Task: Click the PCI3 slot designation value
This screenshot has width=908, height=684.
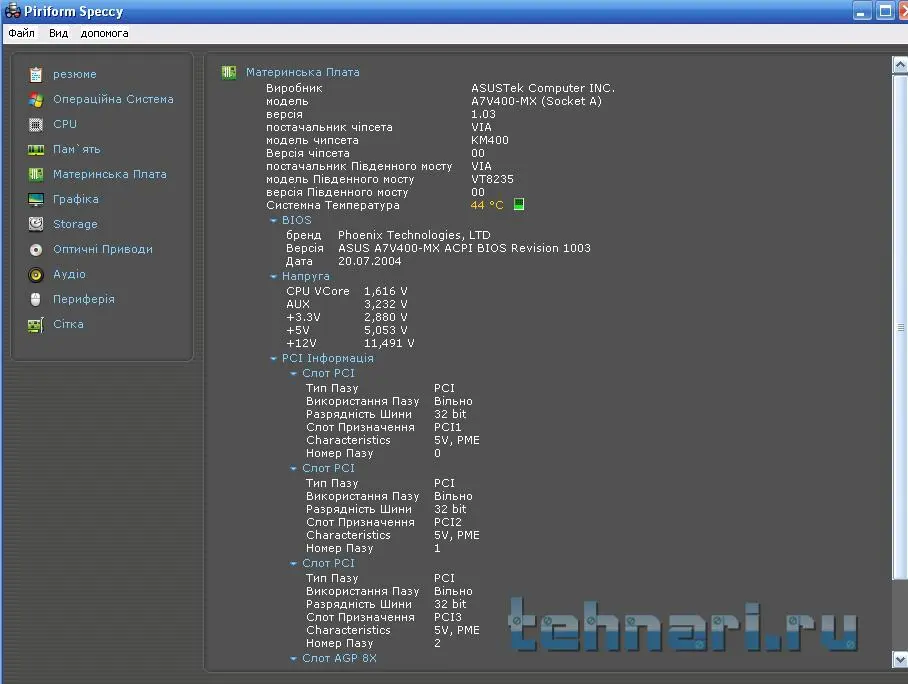Action: point(448,617)
